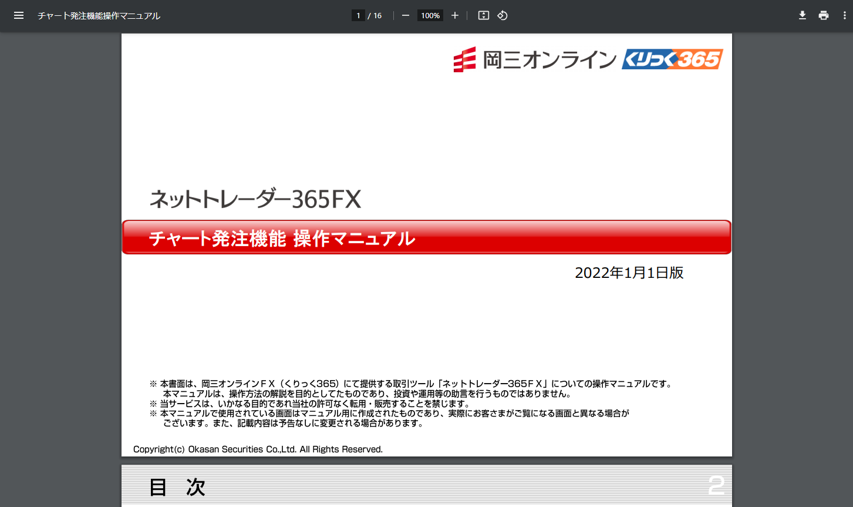
Task: Zoom in with the plus button
Action: click(x=455, y=16)
